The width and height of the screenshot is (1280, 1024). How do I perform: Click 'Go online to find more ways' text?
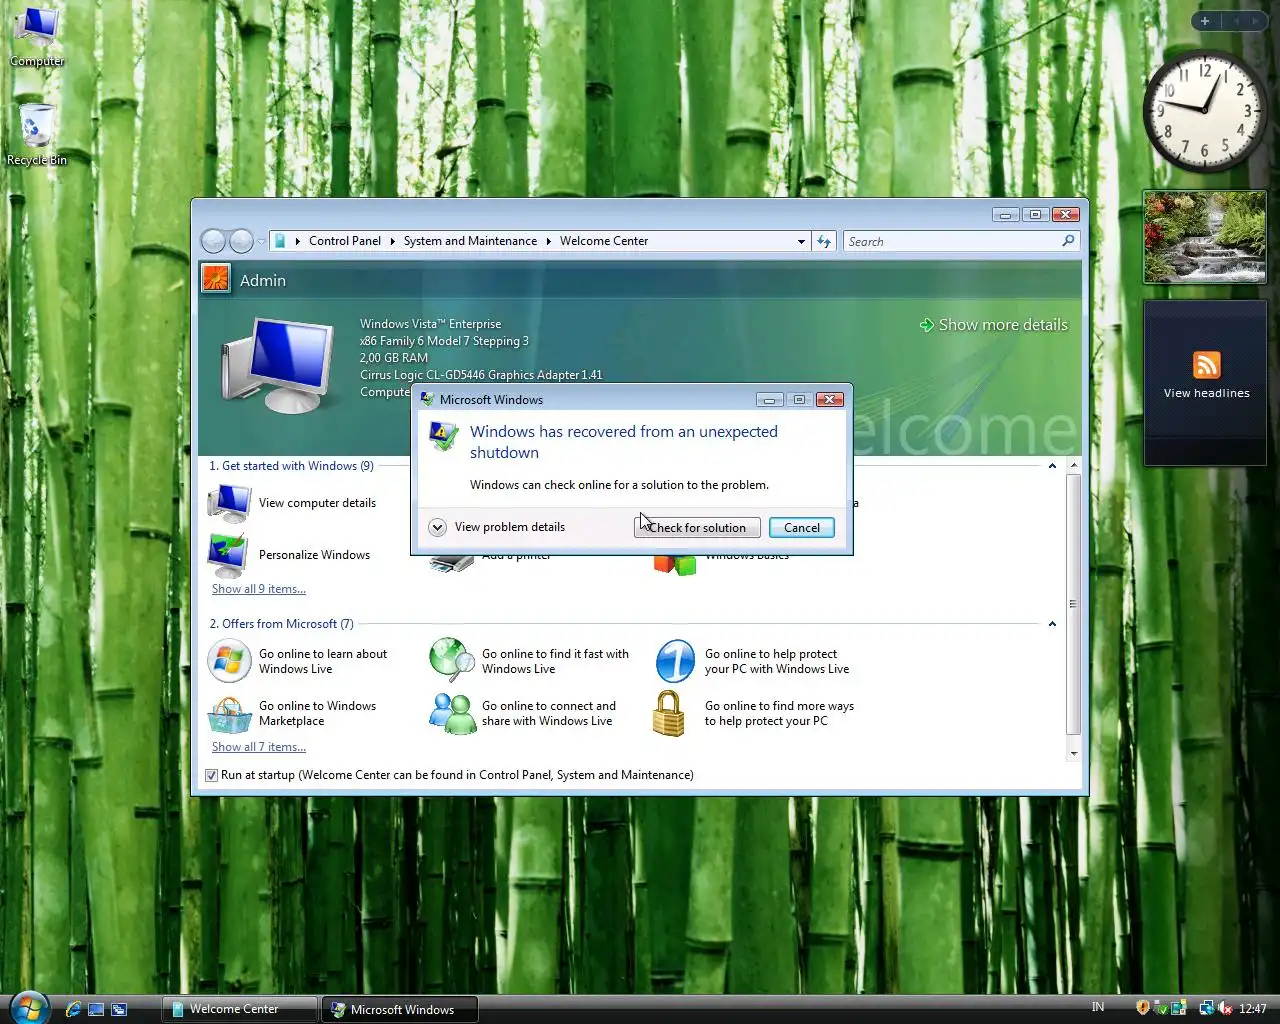(779, 714)
